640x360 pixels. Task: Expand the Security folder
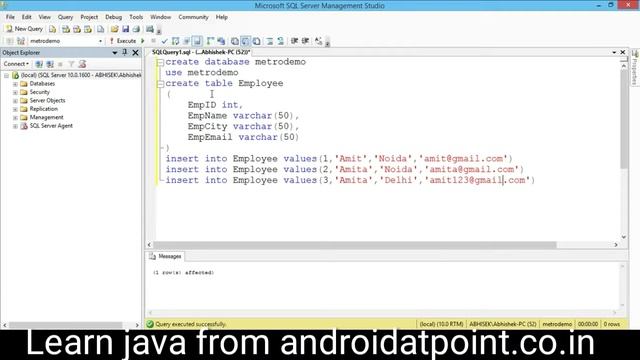pos(15,92)
